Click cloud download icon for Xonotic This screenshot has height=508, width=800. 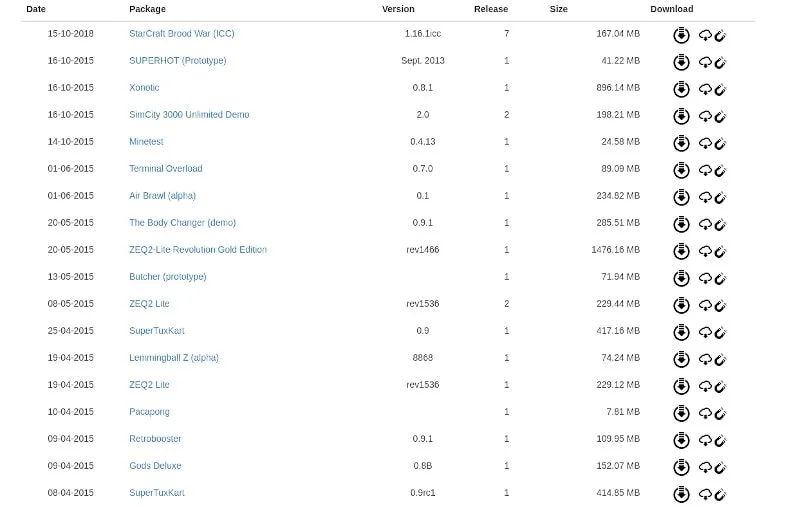[x=704, y=89]
